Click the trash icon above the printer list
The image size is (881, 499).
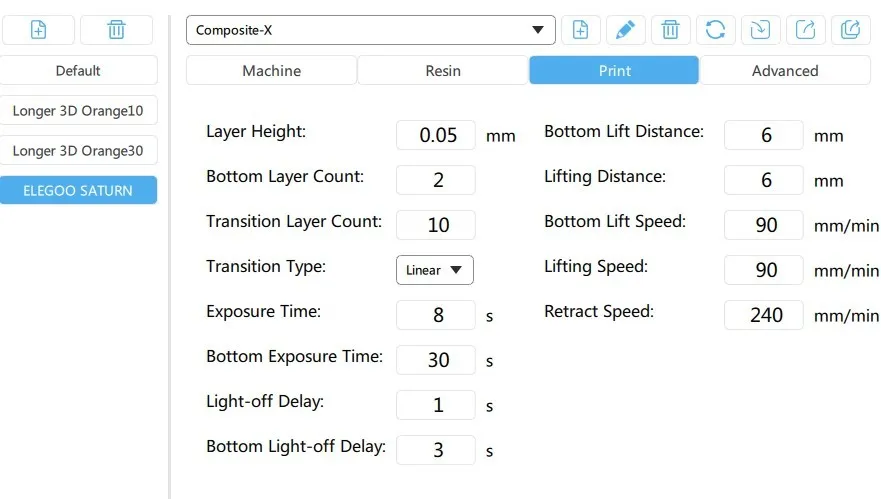coord(116,30)
